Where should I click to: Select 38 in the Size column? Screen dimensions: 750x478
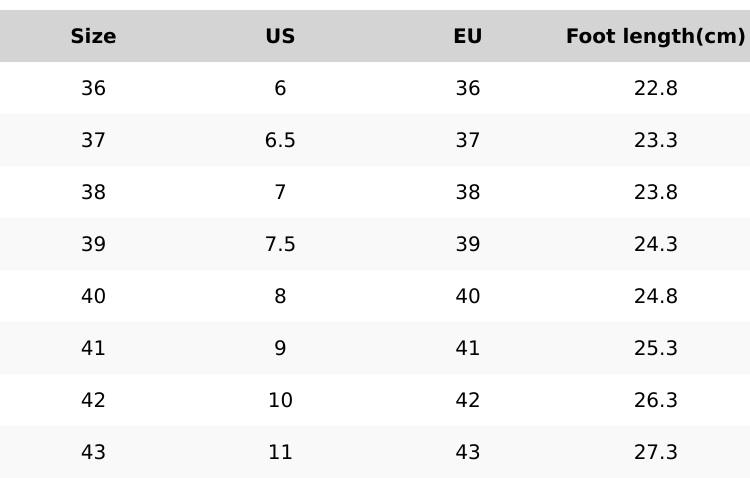(93, 193)
